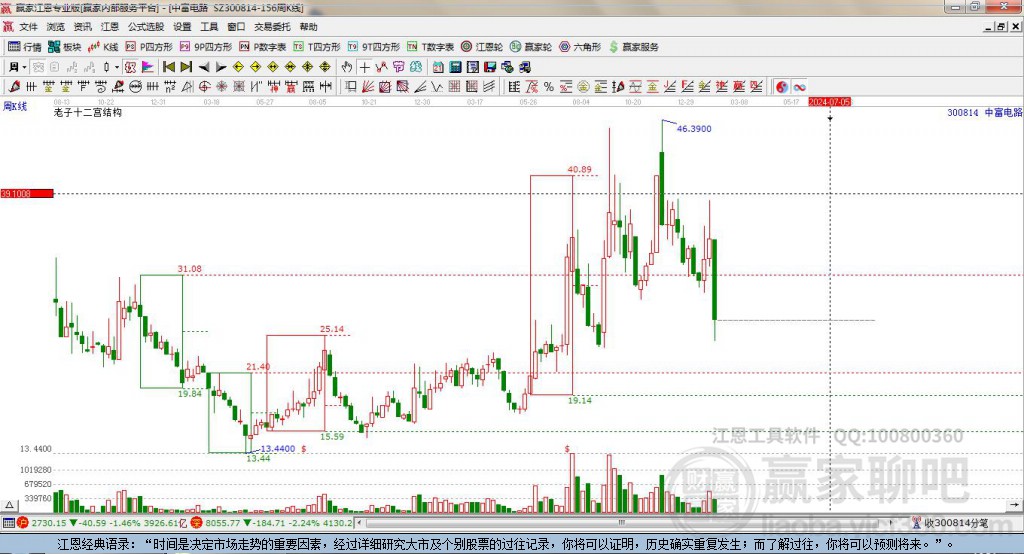Open the 江恩 menu

click(x=110, y=27)
